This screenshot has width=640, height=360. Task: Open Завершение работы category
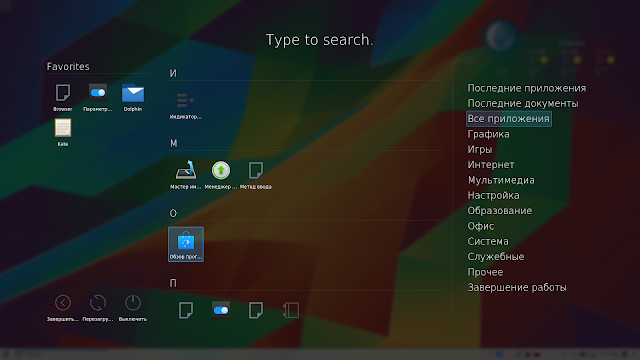[x=517, y=287]
